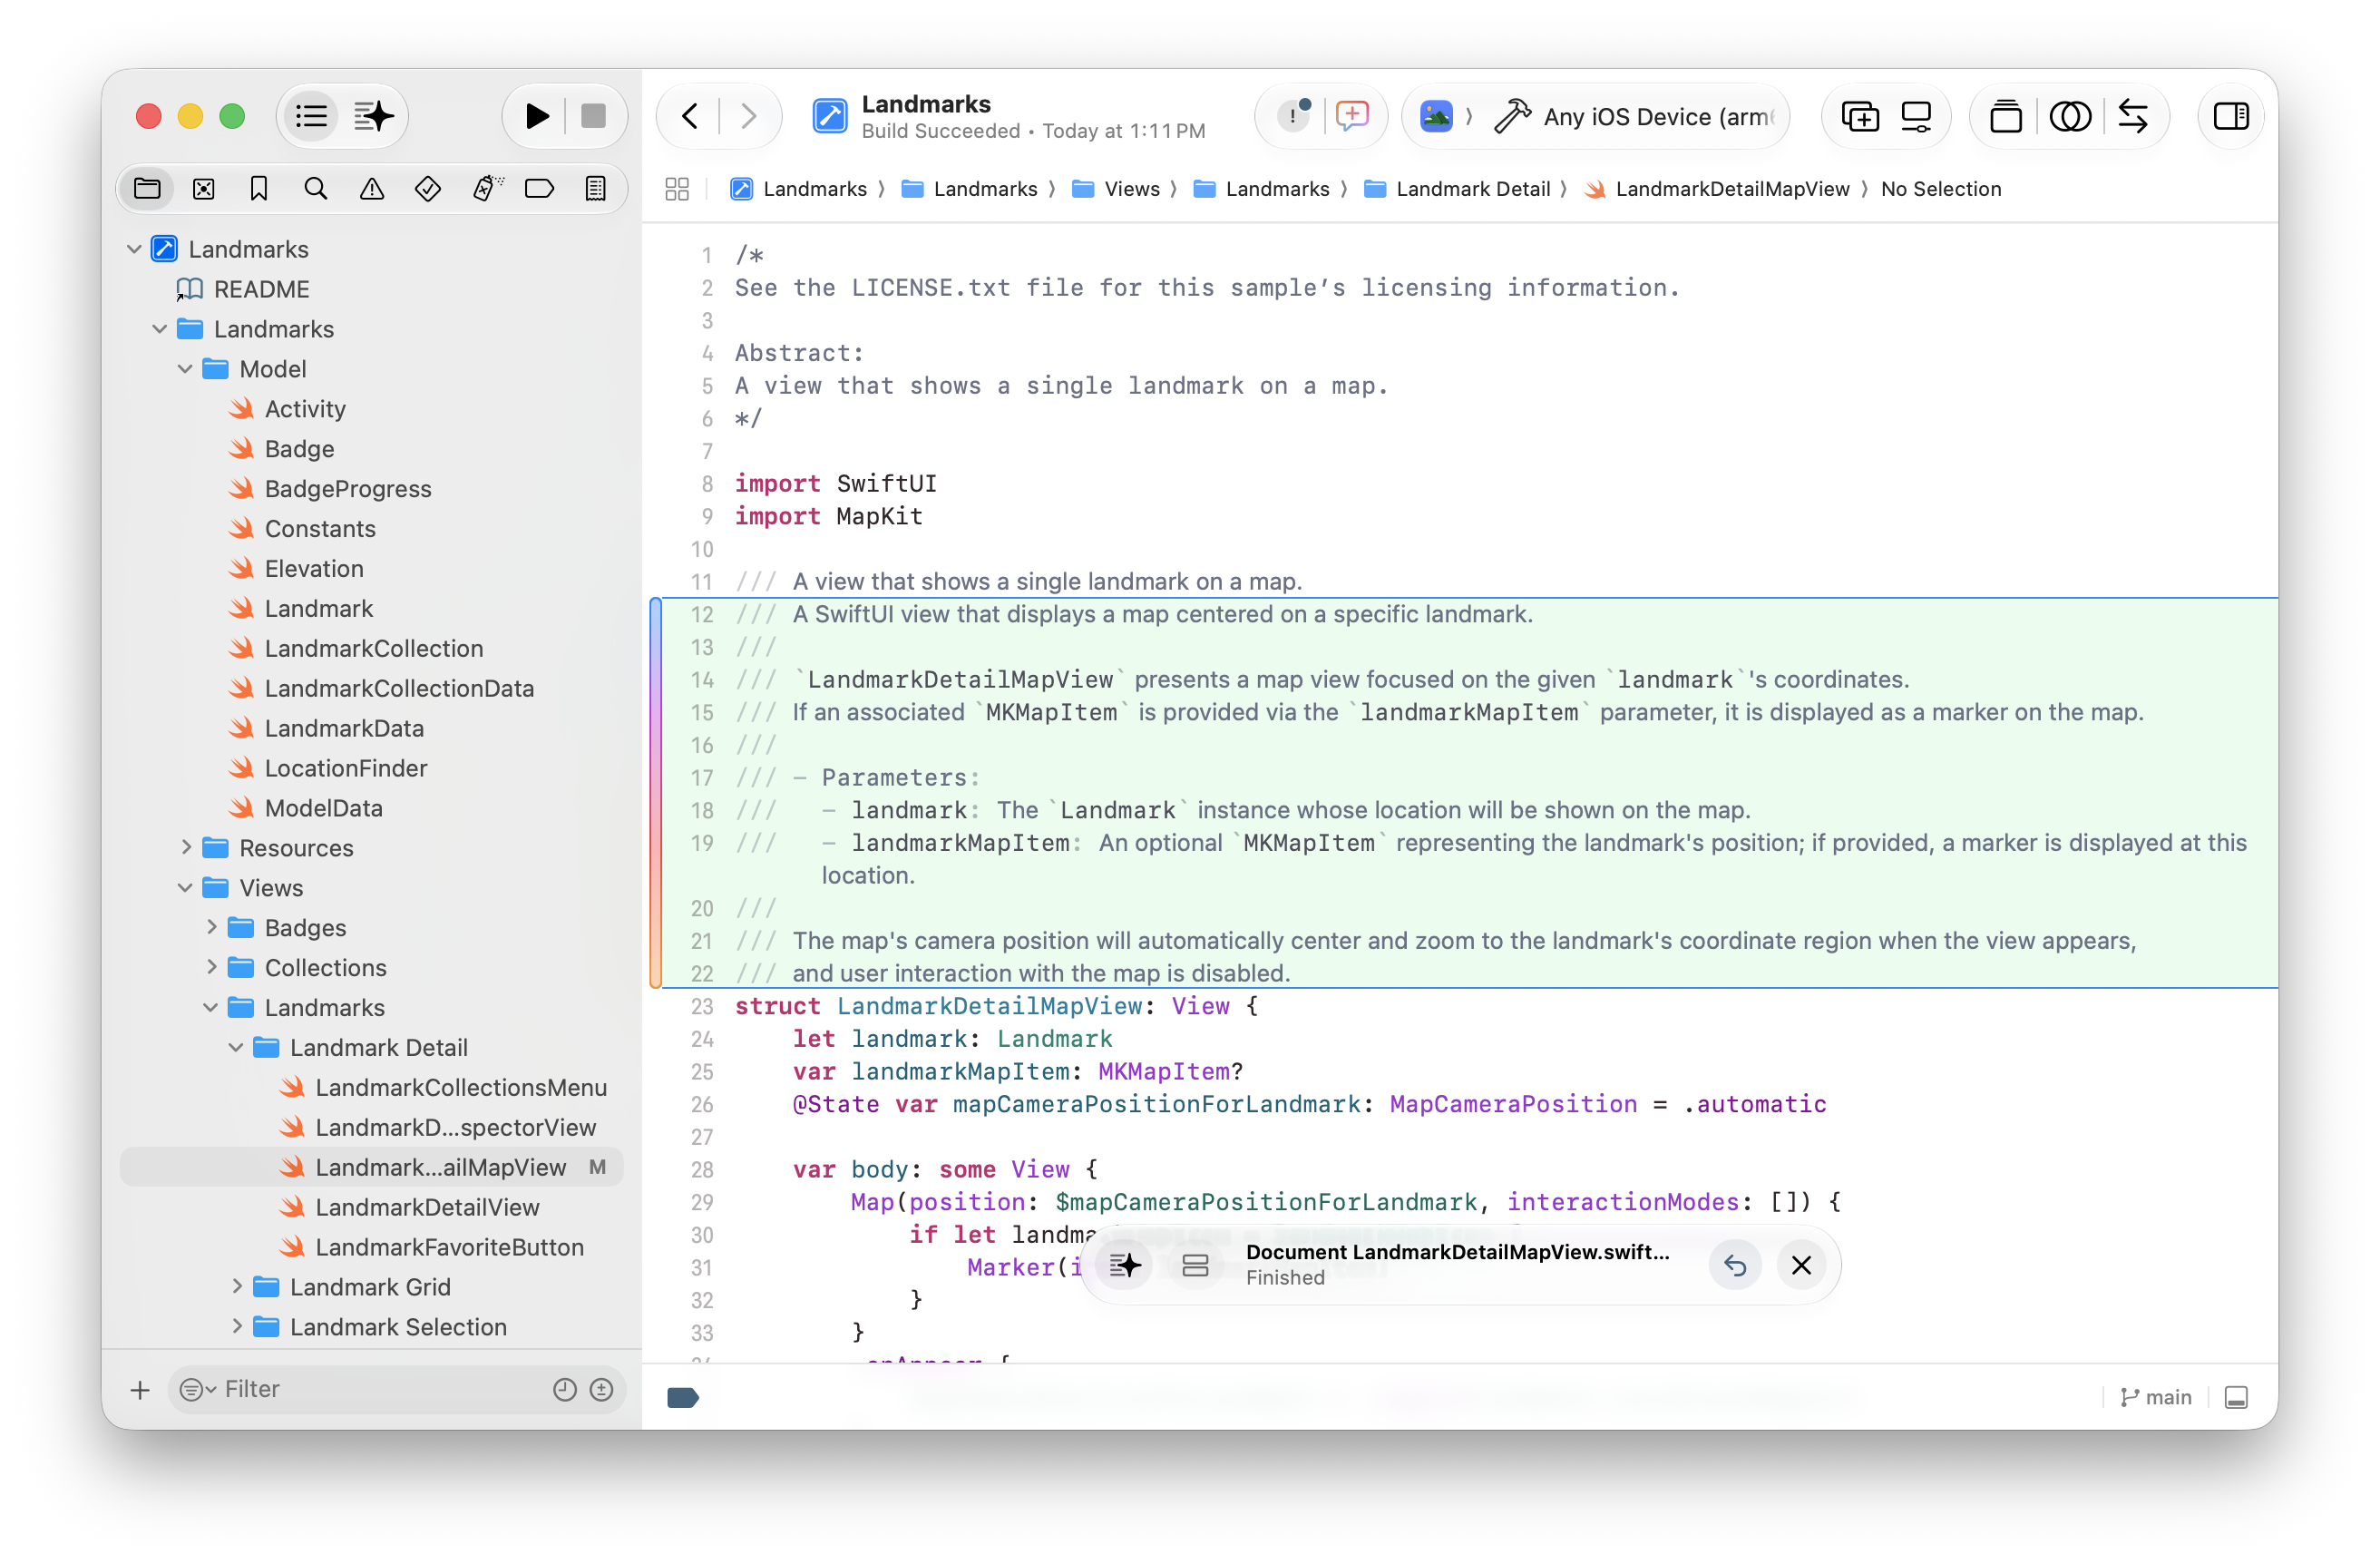The width and height of the screenshot is (2380, 1564).
Task: Open the Breakpoint navigator tab
Action: [539, 189]
